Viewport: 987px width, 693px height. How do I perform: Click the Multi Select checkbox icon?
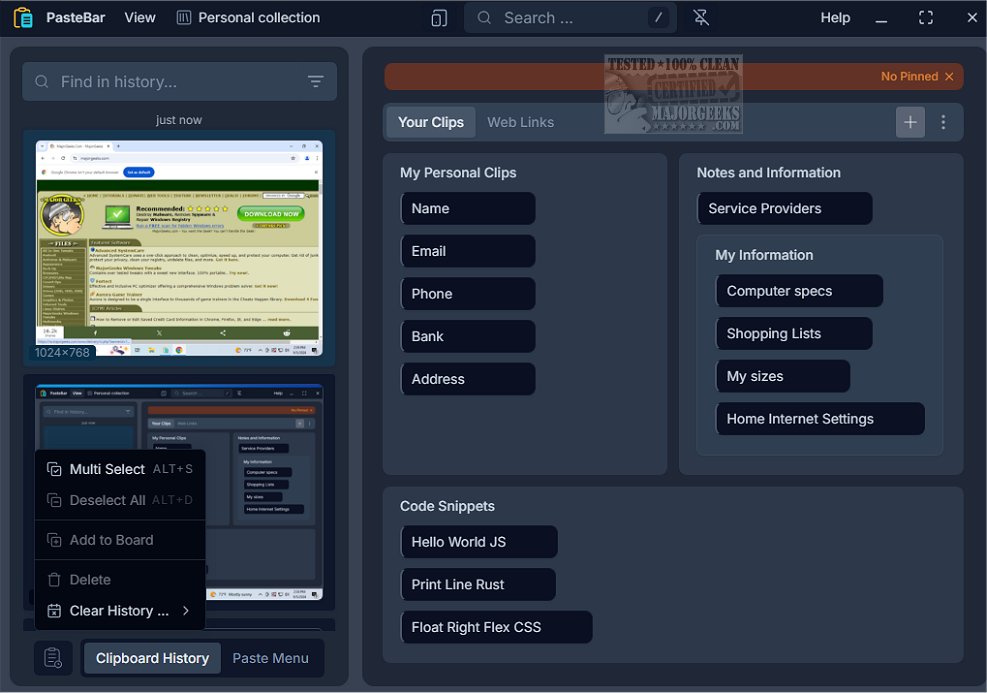pyautogui.click(x=54, y=470)
